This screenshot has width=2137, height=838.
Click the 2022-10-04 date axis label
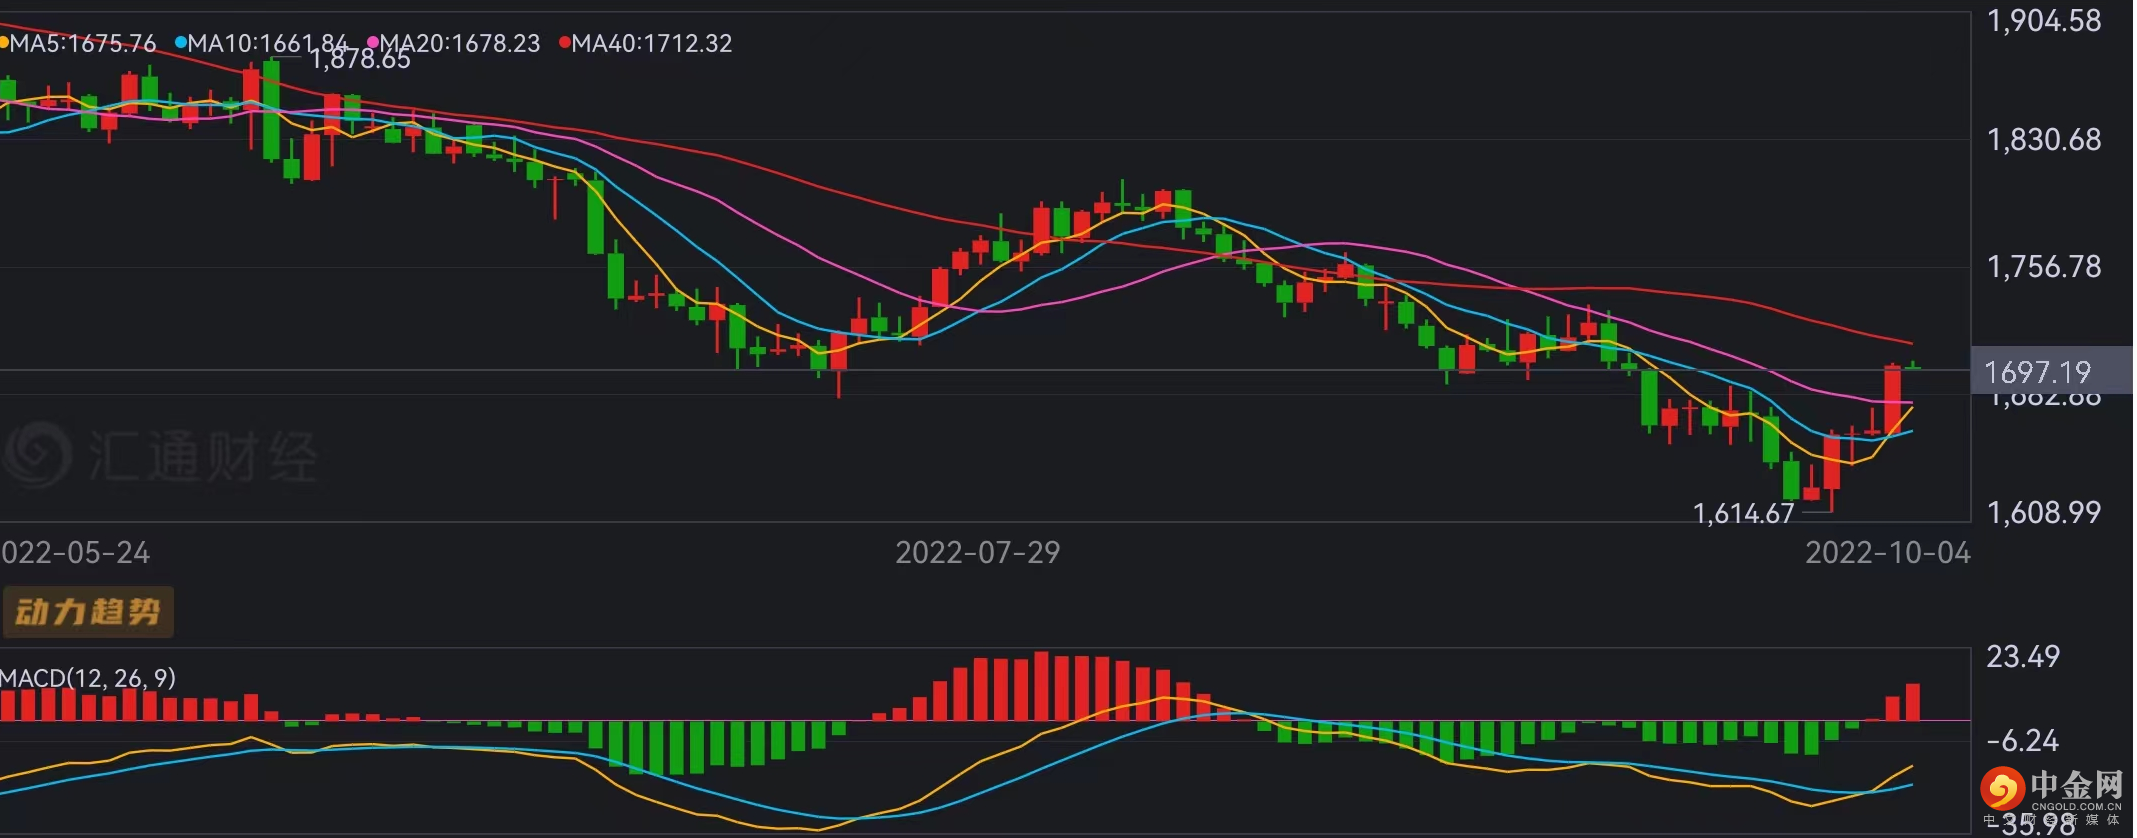1888,553
